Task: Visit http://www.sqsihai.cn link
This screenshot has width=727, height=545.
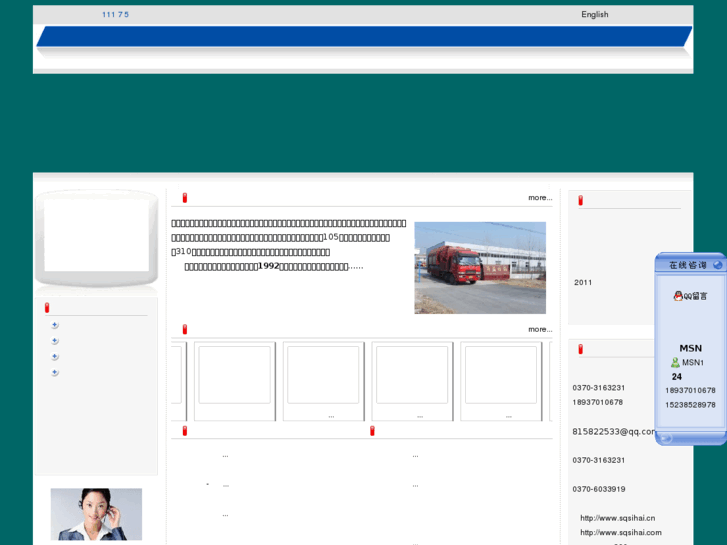Action: (618, 518)
